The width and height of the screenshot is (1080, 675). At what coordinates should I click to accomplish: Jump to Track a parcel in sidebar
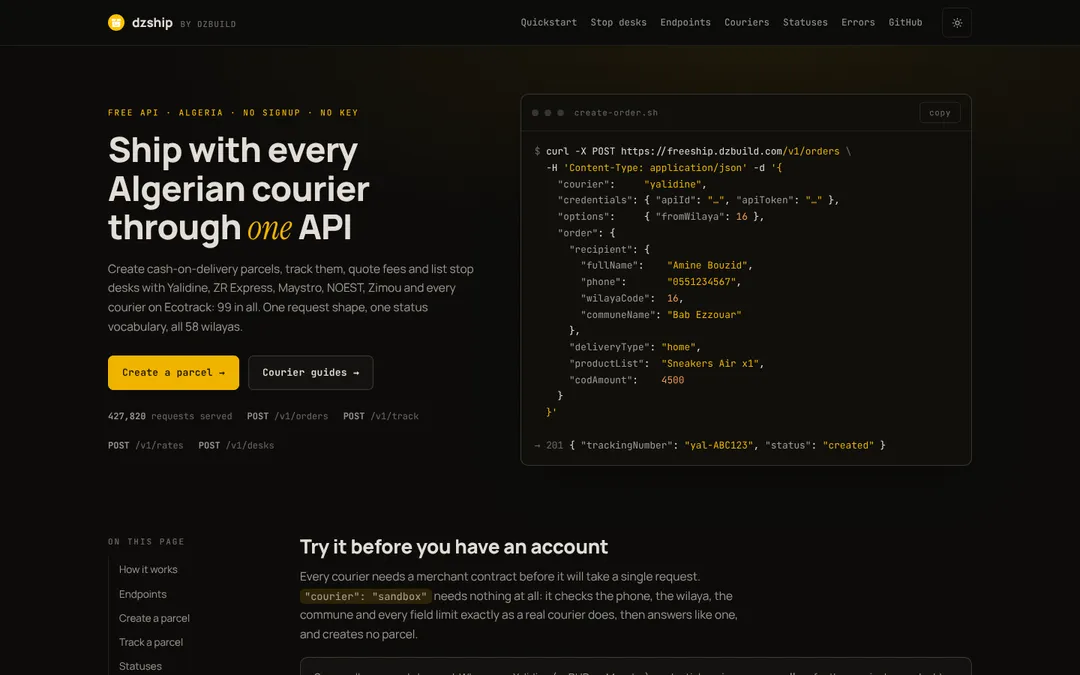[151, 643]
